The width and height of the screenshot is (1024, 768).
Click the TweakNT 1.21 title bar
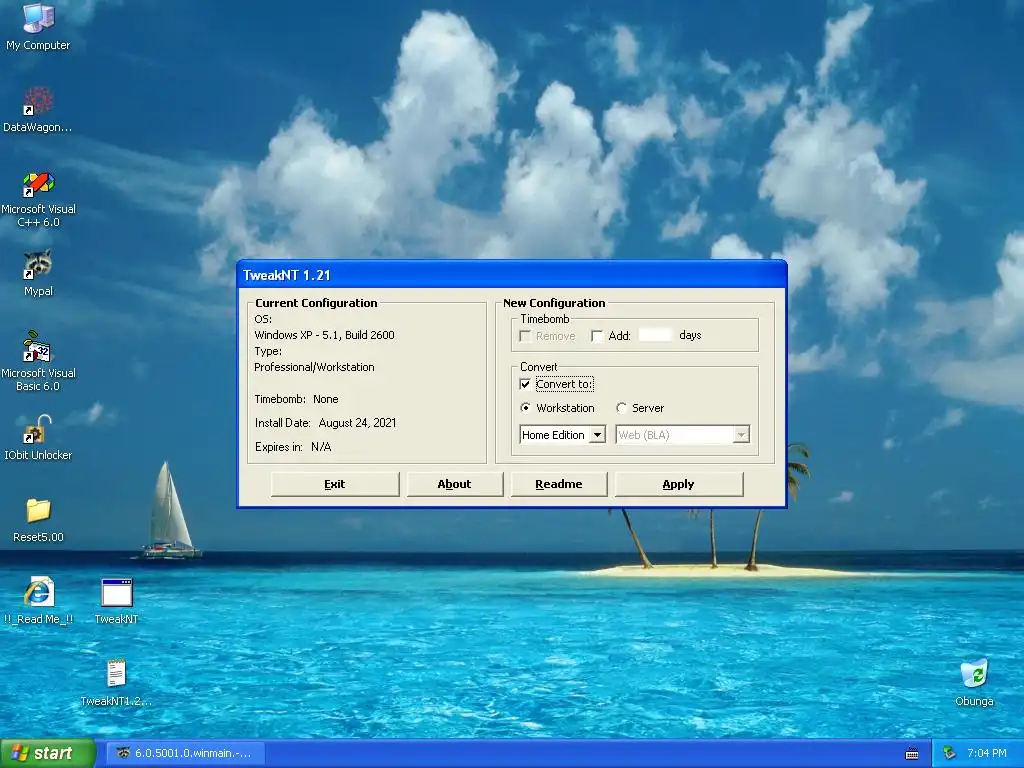(x=512, y=275)
